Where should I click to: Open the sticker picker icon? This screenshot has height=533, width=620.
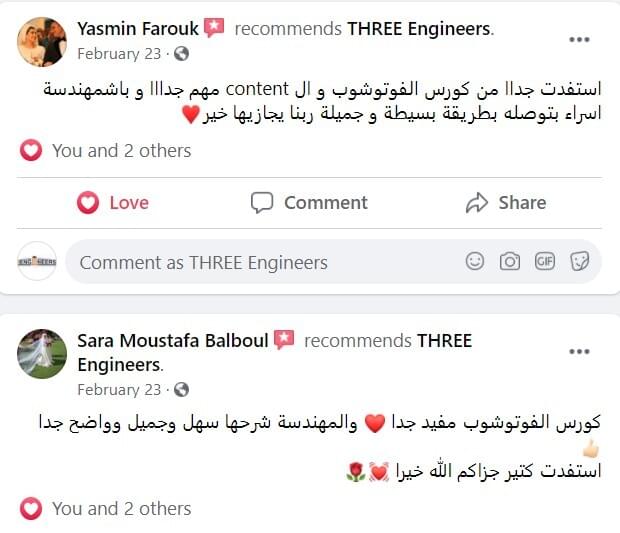[579, 262]
